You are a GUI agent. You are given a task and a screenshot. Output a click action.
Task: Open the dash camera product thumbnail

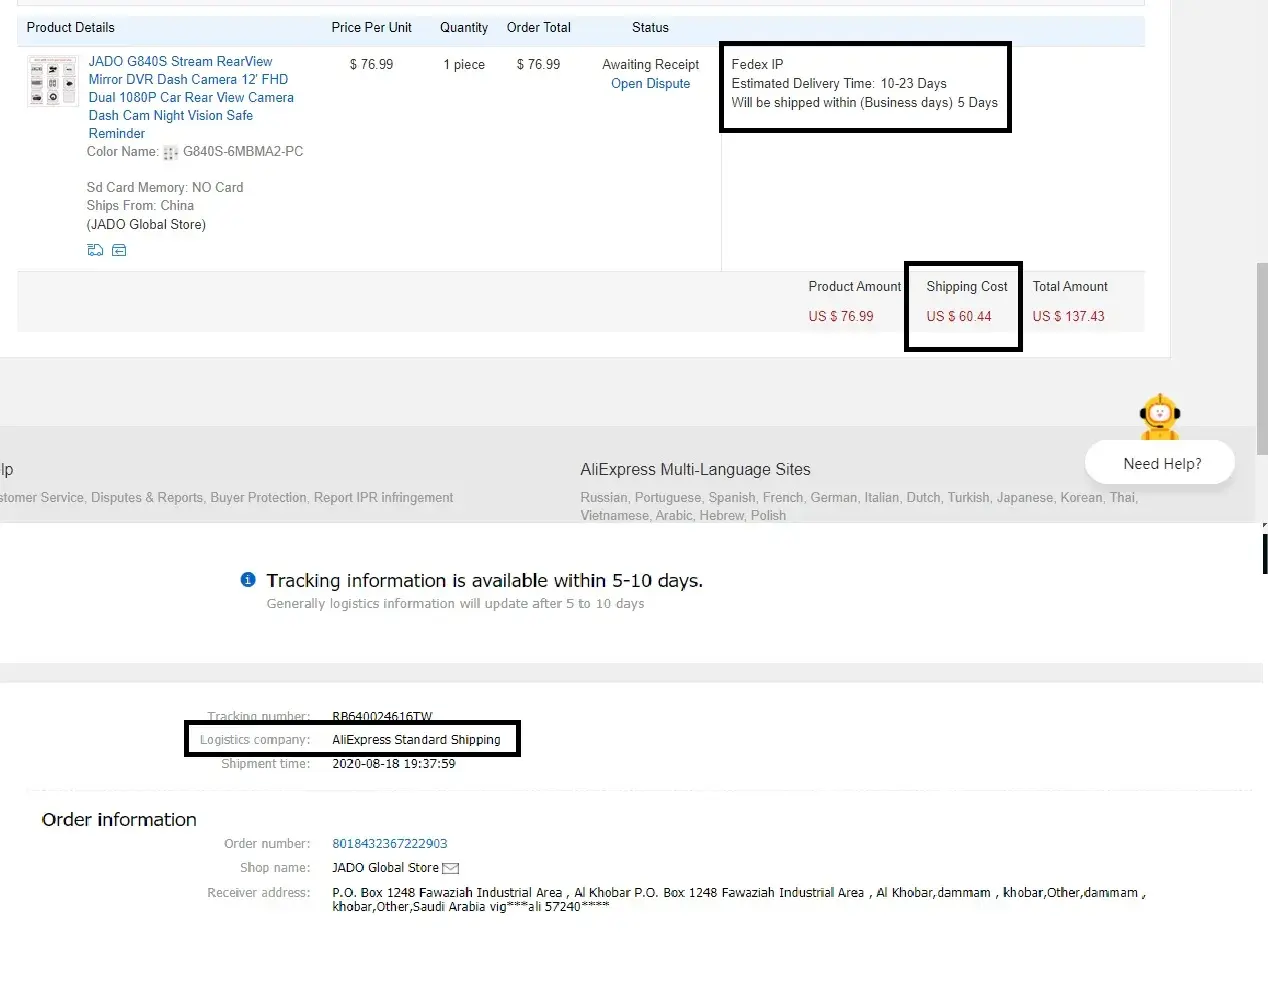pos(53,81)
